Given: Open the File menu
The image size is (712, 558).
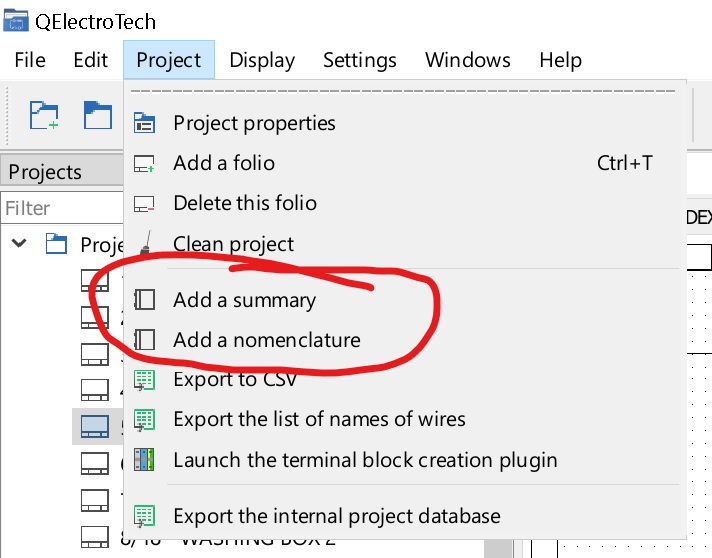Looking at the screenshot, I should coord(30,60).
